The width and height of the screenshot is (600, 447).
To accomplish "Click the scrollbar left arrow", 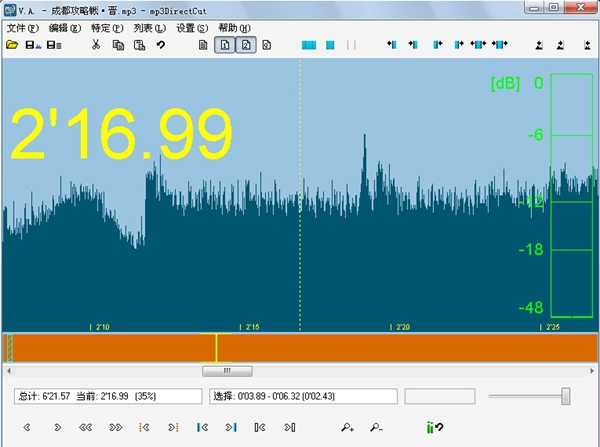I will (8, 370).
